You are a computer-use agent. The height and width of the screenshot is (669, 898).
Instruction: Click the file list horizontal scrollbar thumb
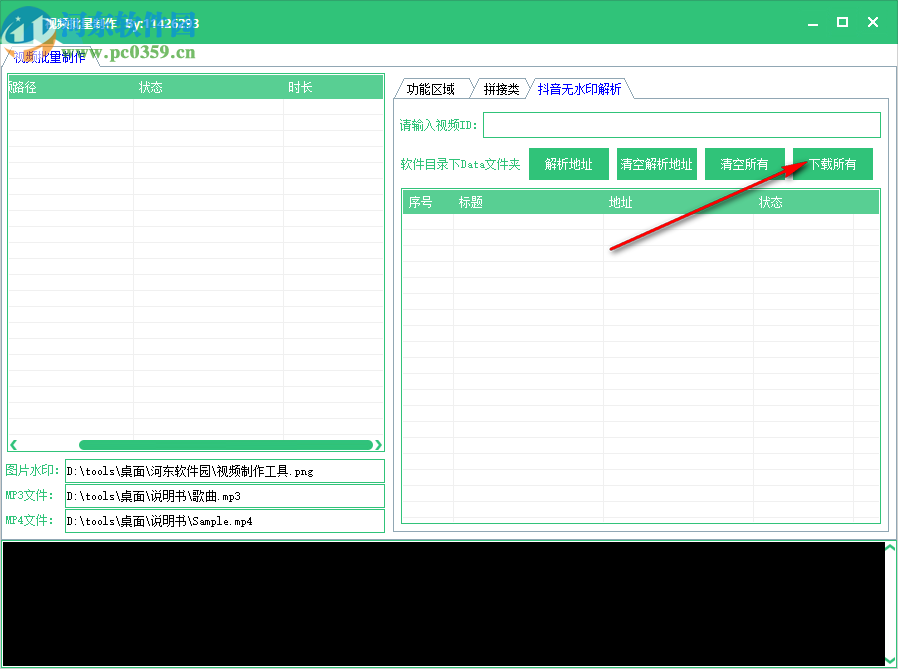pos(226,445)
